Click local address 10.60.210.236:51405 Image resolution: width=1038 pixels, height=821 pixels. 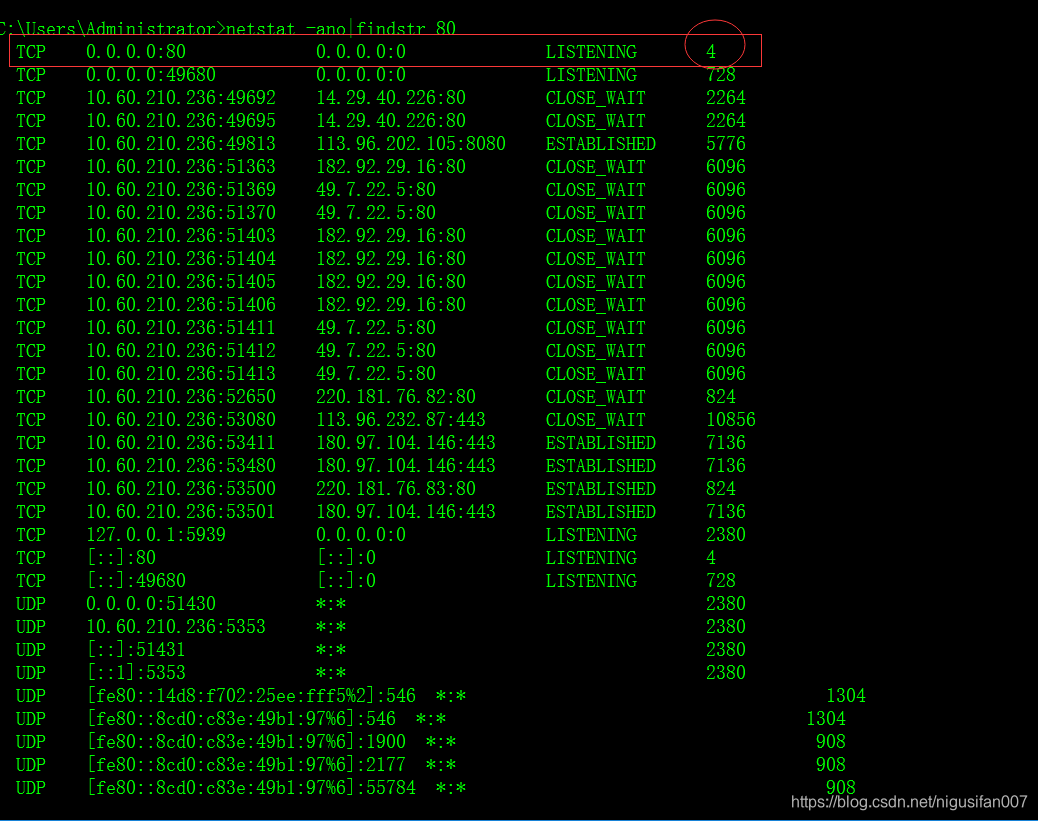pyautogui.click(x=181, y=282)
